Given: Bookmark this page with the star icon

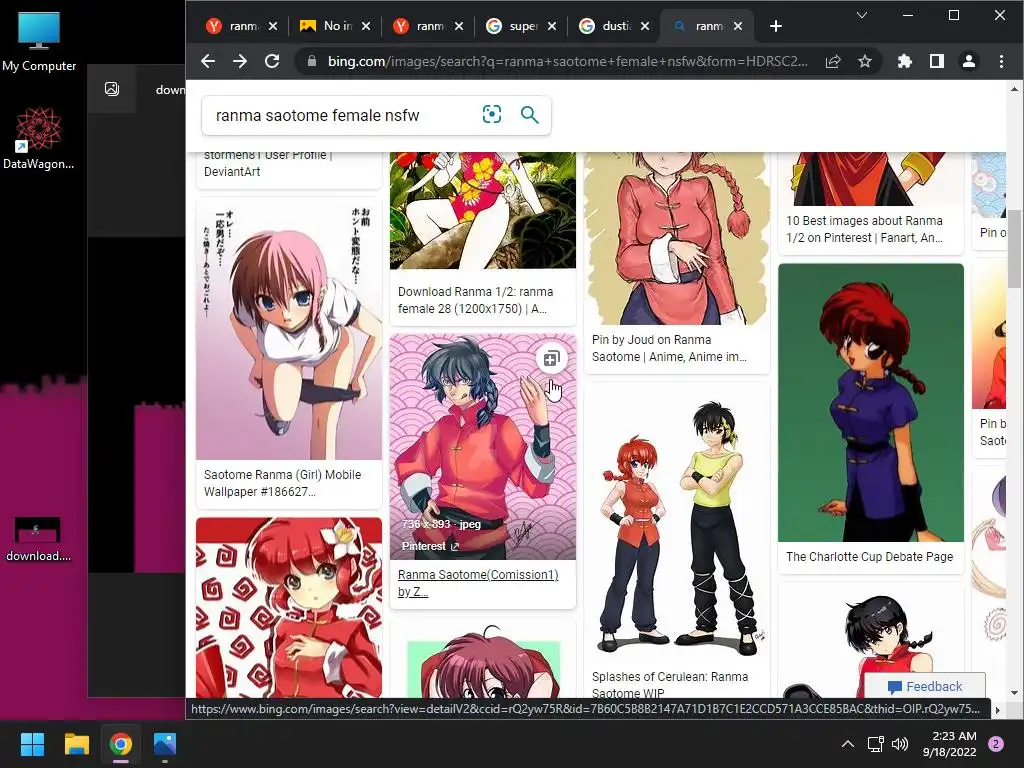Looking at the screenshot, I should (865, 61).
